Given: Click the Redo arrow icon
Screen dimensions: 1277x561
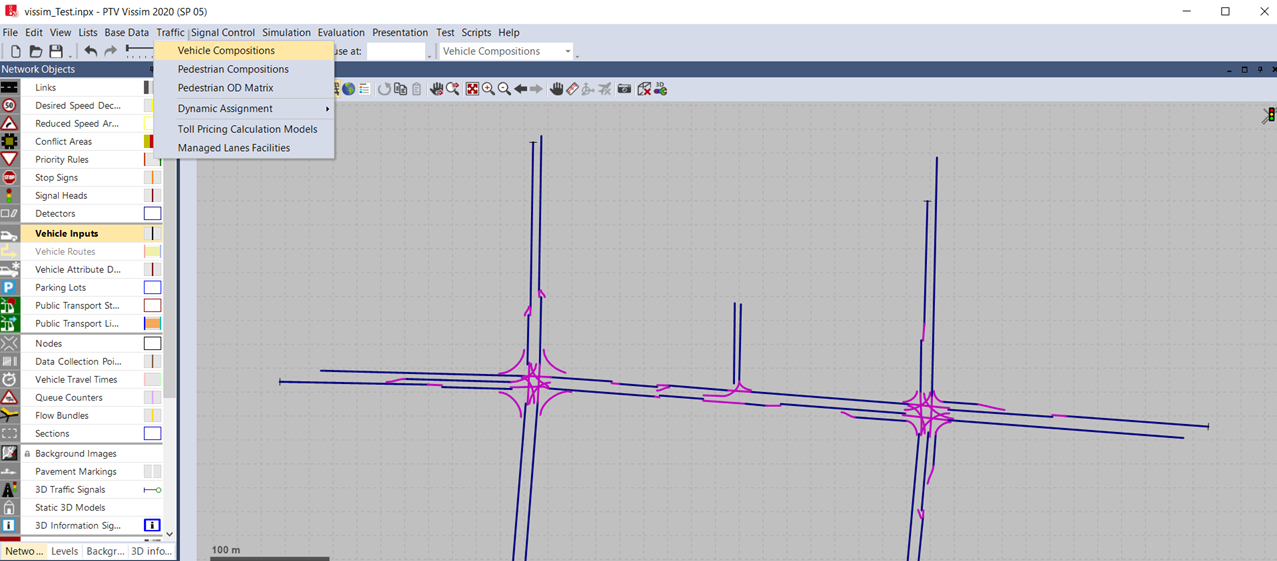Looking at the screenshot, I should [111, 51].
